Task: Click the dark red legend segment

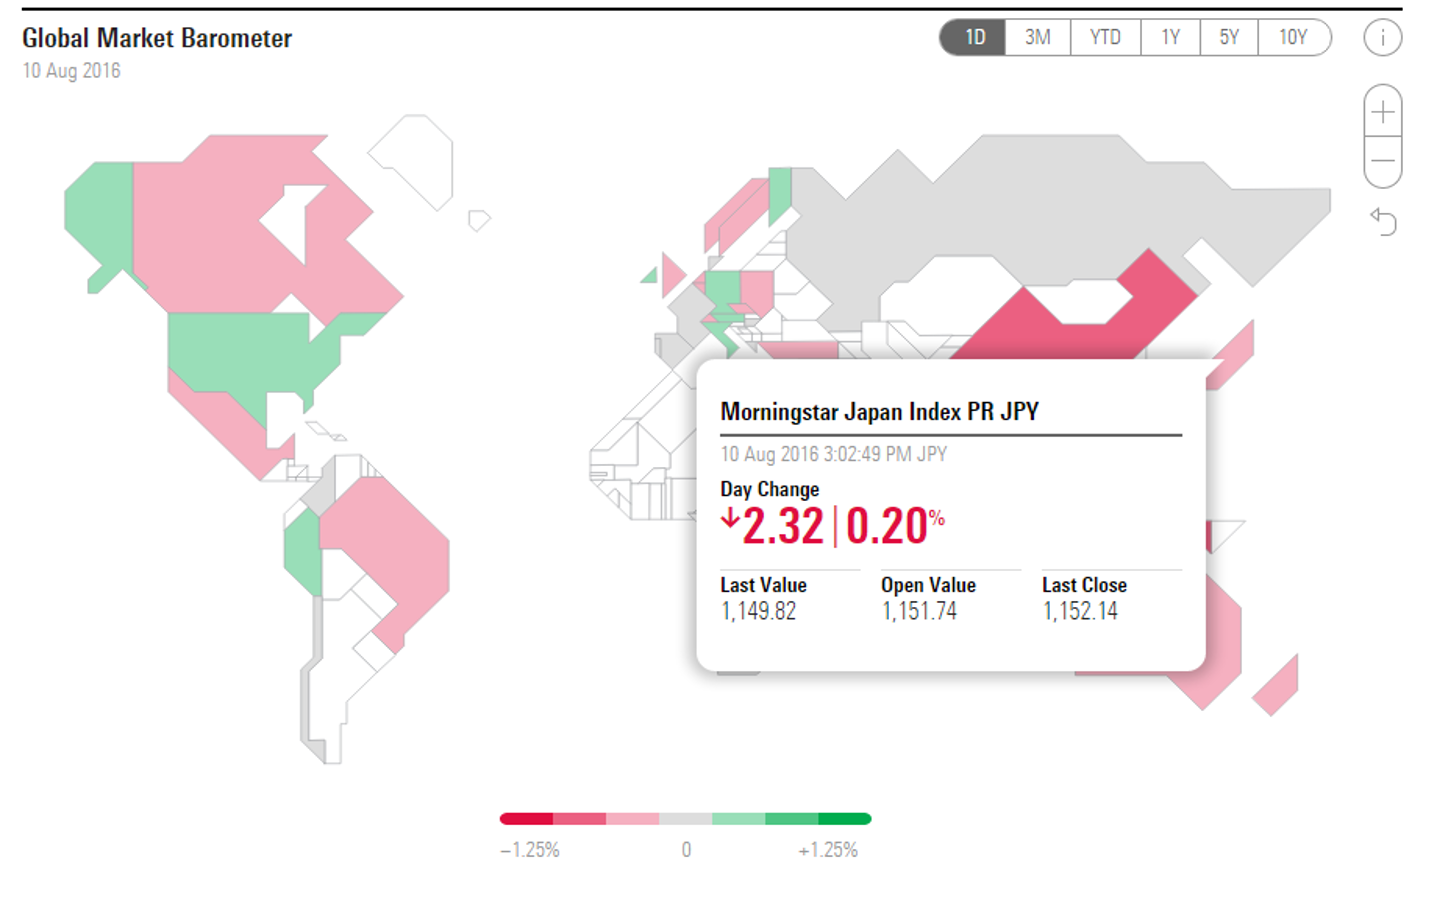Action: pyautogui.click(x=526, y=819)
